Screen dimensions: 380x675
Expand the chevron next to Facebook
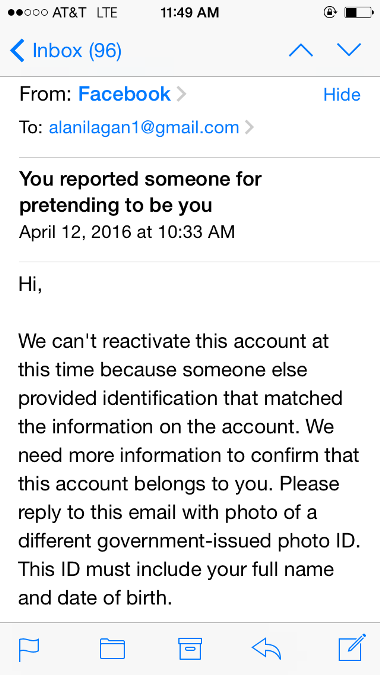pyautogui.click(x=181, y=94)
